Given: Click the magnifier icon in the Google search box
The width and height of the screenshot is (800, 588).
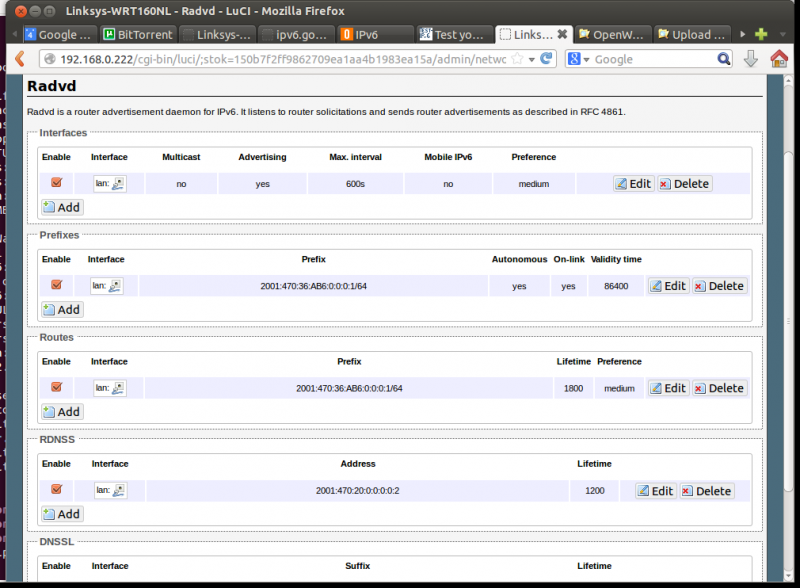Looking at the screenshot, I should coord(722,58).
